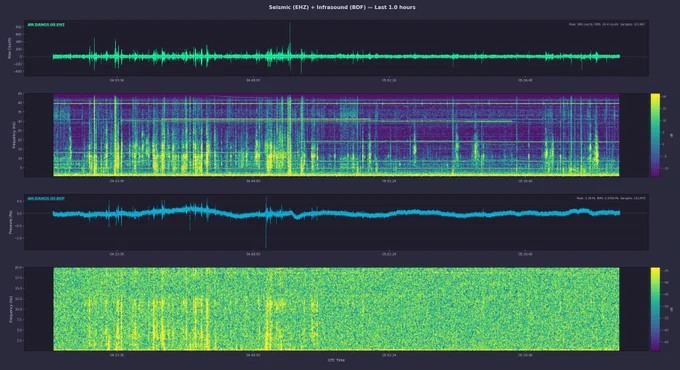This screenshot has width=680, height=370.
Task: Click the Peak/RMS stats text on seismic plot
Action: coord(607,24)
